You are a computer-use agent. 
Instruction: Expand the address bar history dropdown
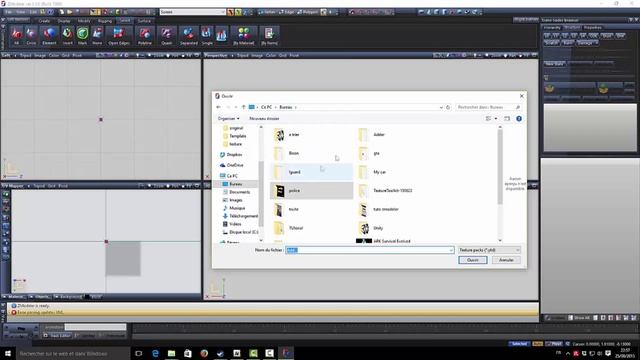441,107
